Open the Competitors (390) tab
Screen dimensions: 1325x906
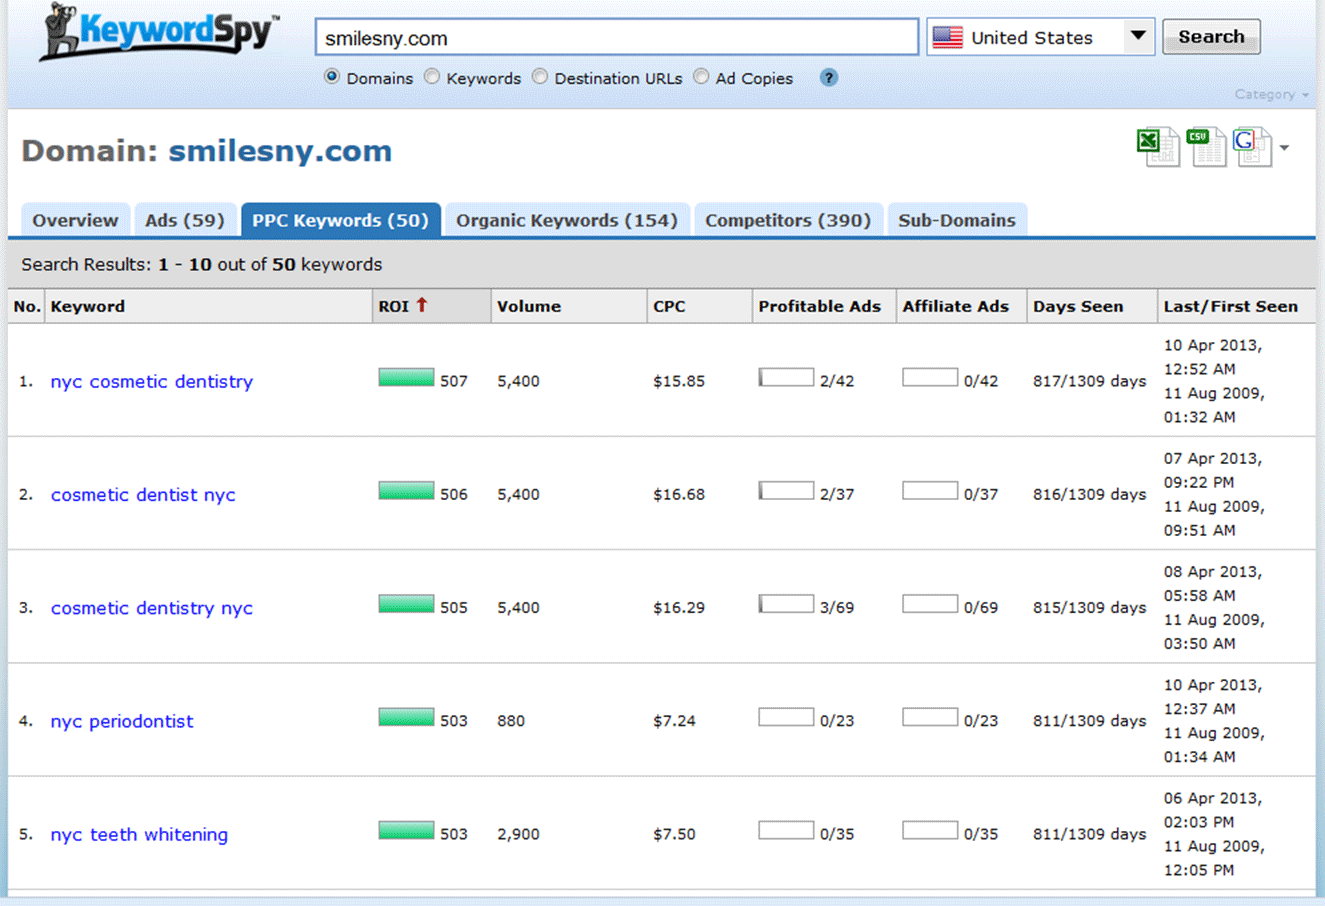pos(787,220)
